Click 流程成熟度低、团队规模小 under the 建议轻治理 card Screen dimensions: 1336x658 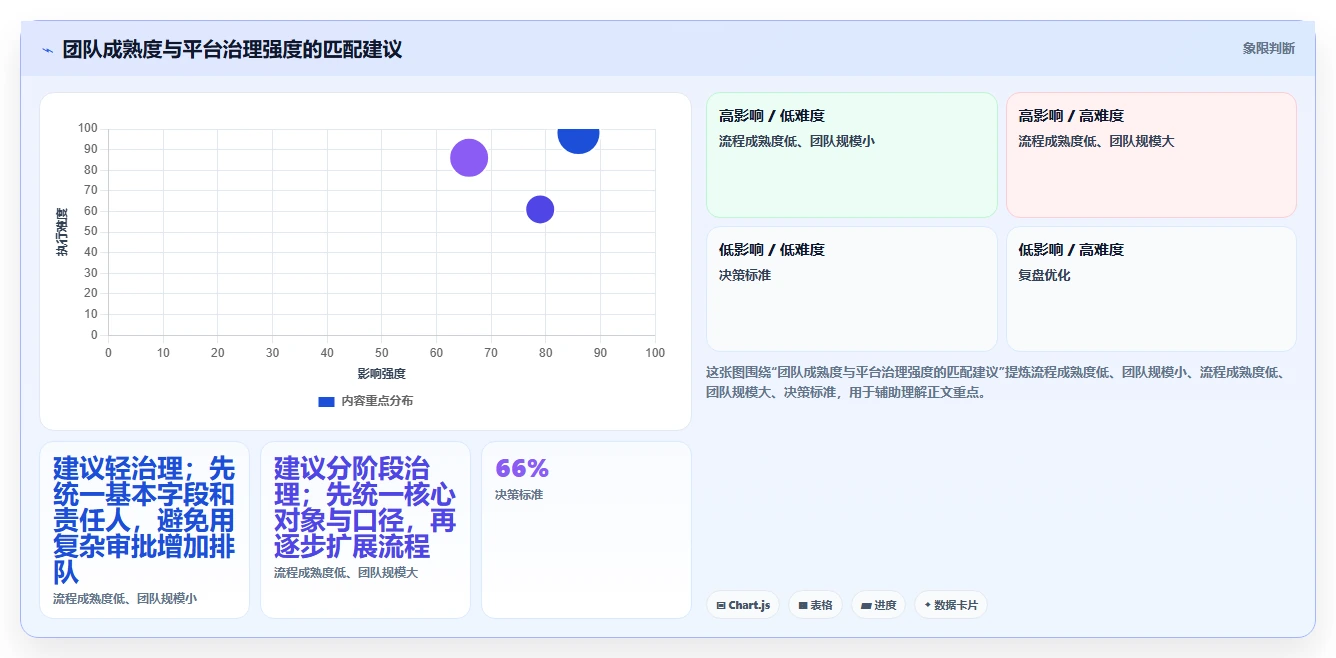point(125,599)
